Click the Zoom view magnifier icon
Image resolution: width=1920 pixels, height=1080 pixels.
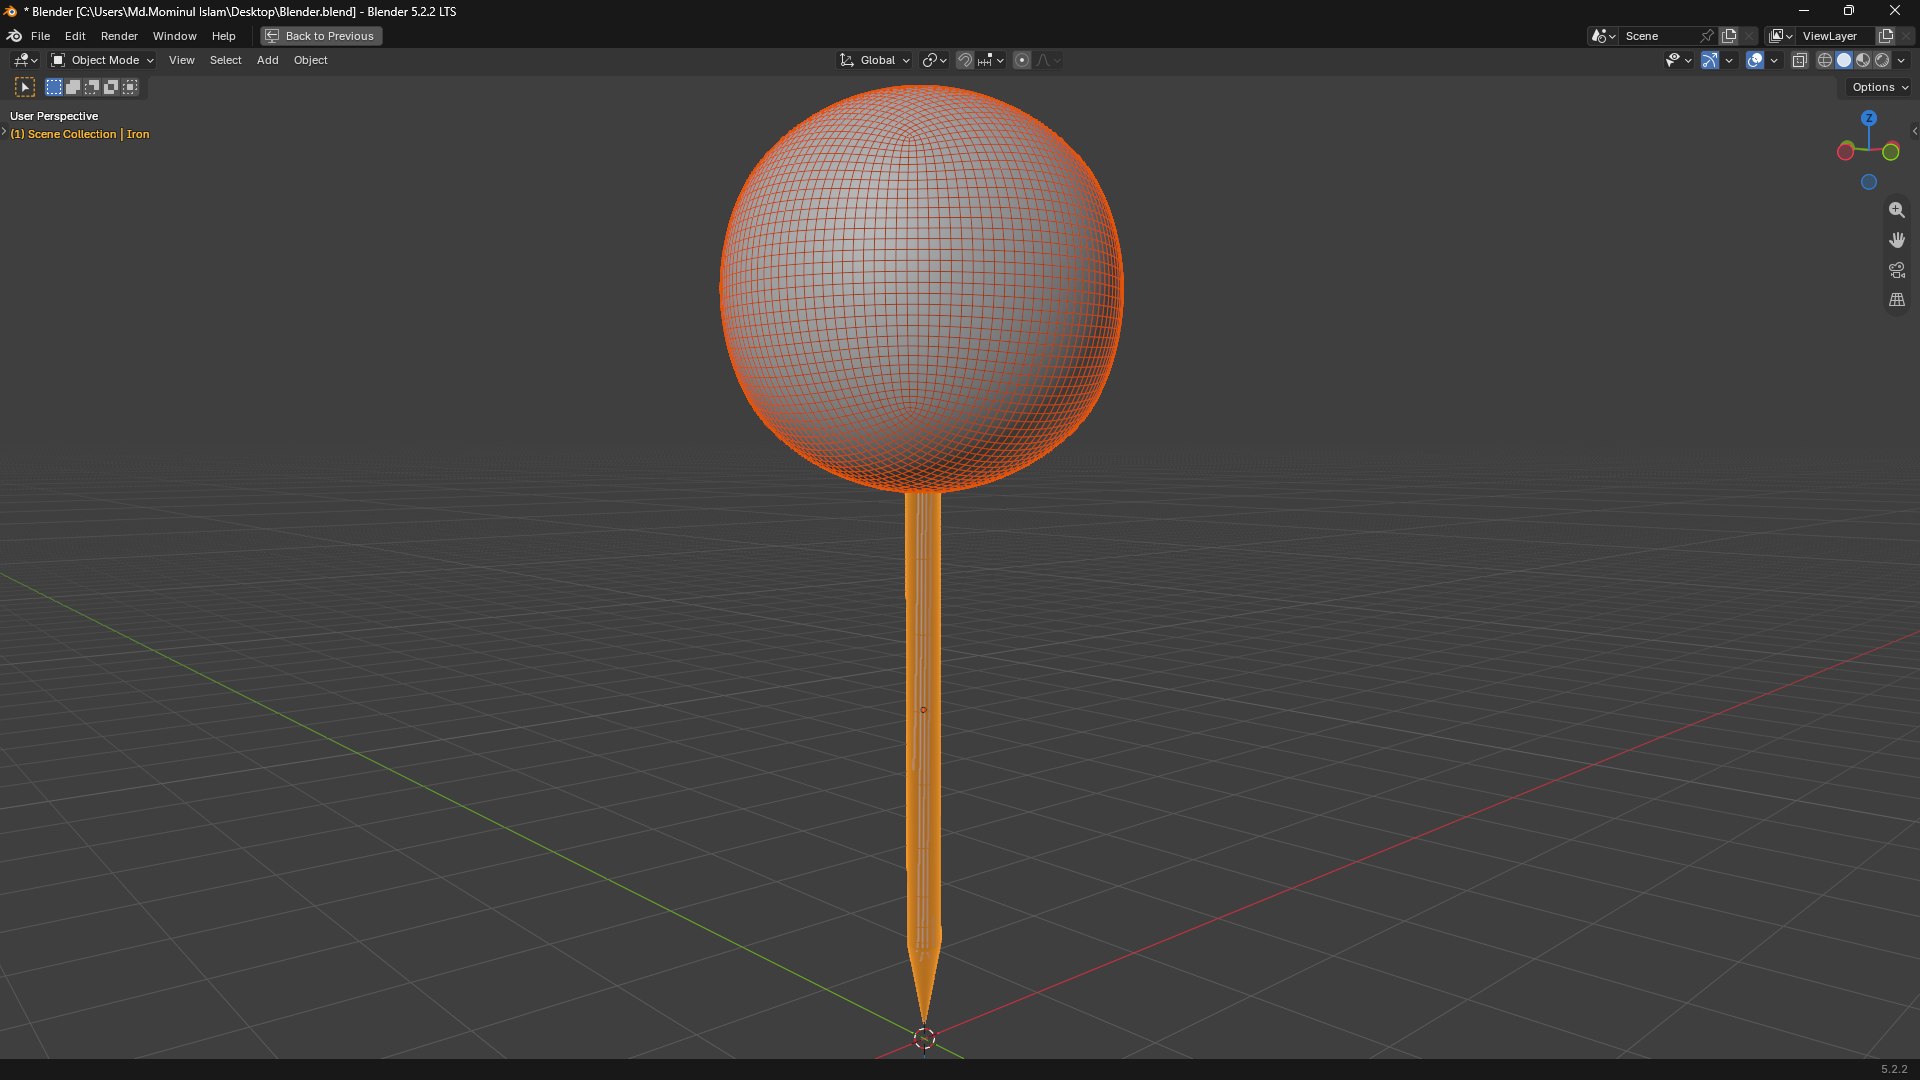pyautogui.click(x=1897, y=210)
